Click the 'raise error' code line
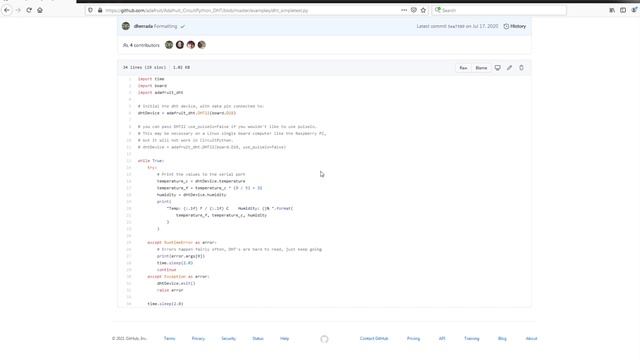This screenshot has width=640, height=360. click(170, 290)
